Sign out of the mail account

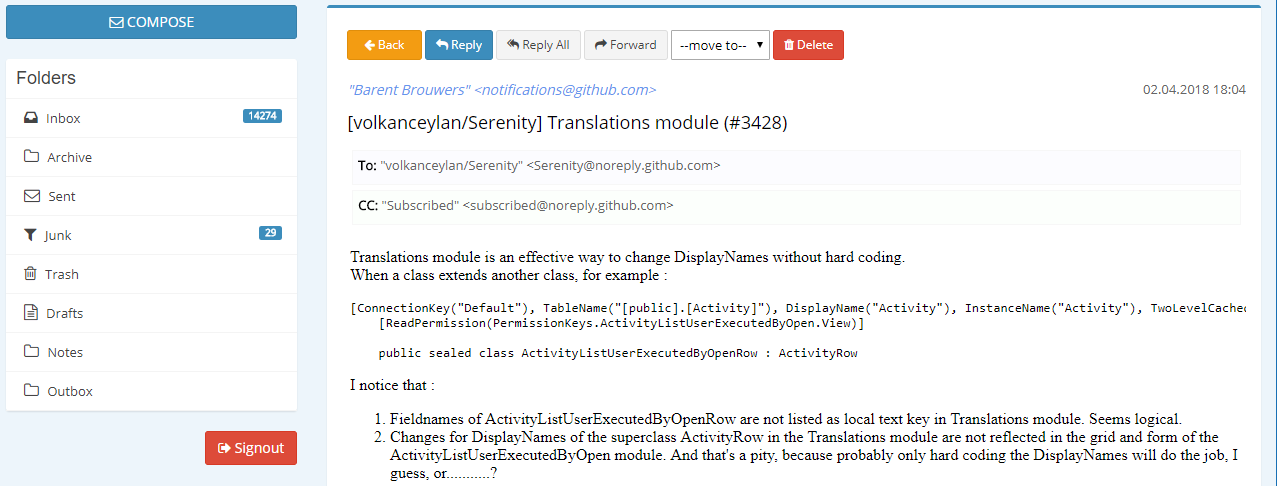(251, 448)
